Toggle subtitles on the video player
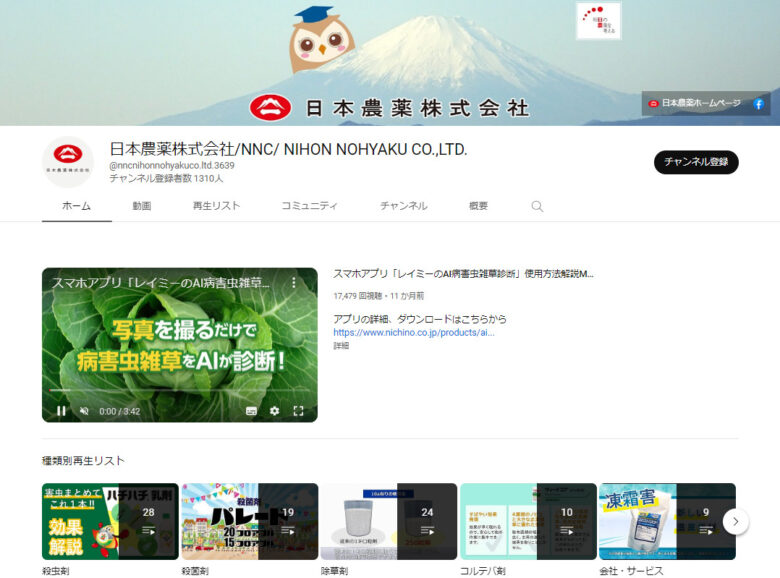The width and height of the screenshot is (780, 578). 251,411
